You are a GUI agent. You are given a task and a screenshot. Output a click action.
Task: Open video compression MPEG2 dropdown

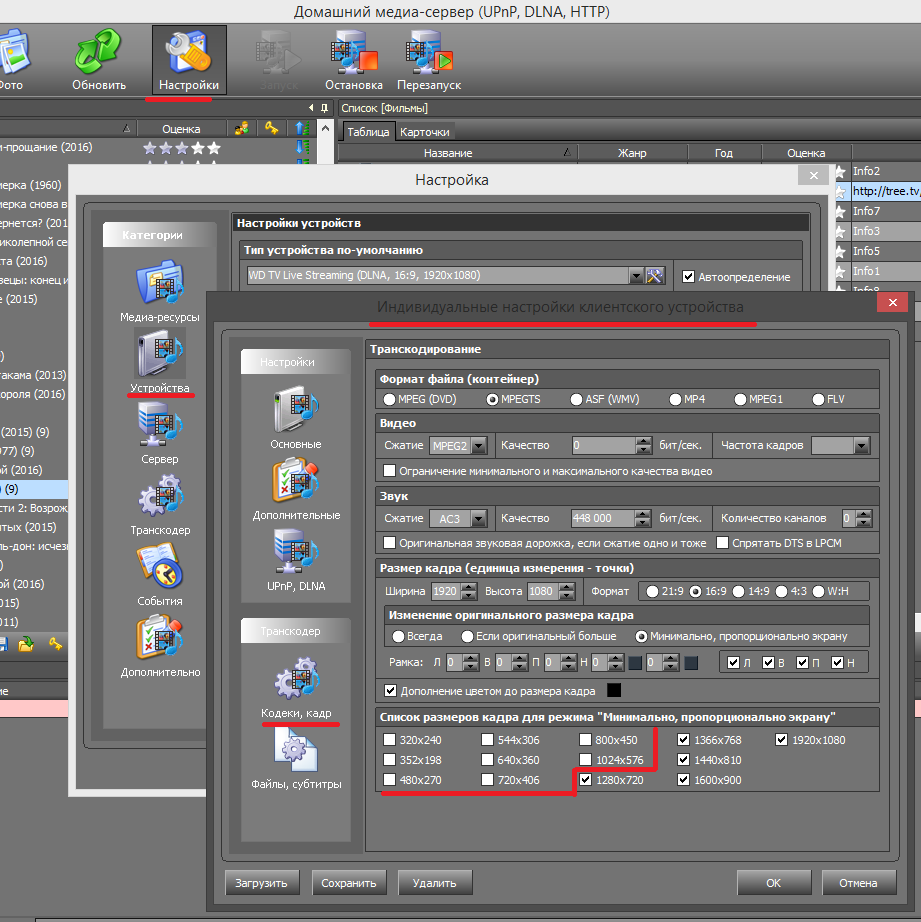coord(478,446)
